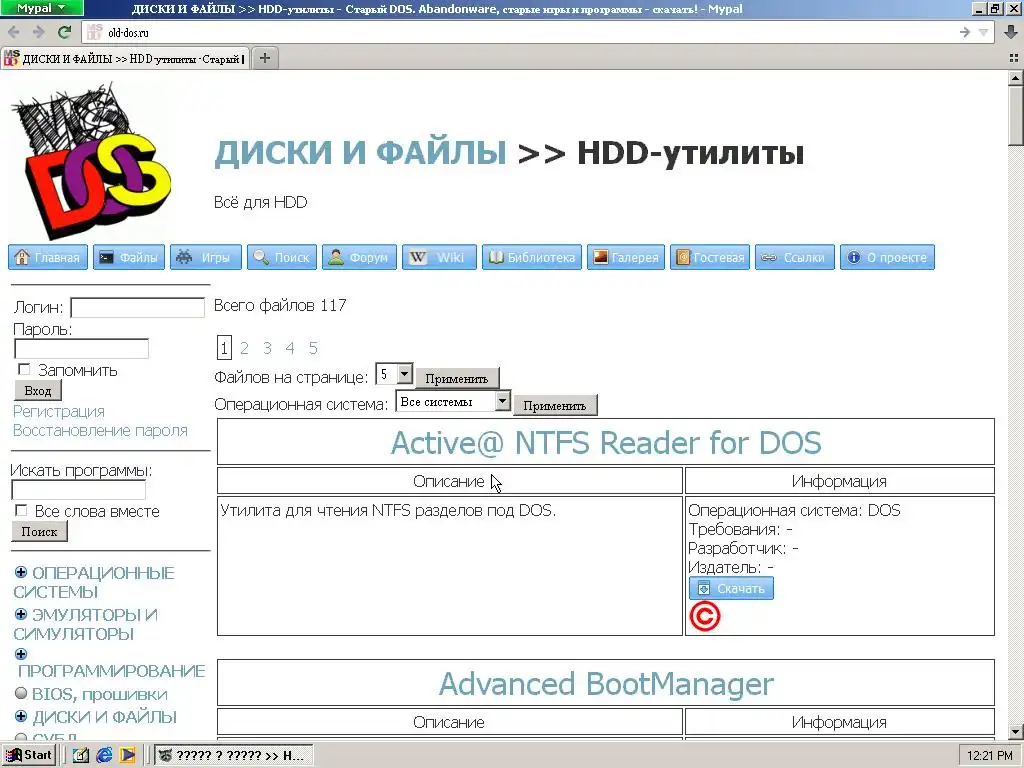This screenshot has height=768, width=1024.
Task: Open the Ссылки nav button
Action: coord(795,257)
